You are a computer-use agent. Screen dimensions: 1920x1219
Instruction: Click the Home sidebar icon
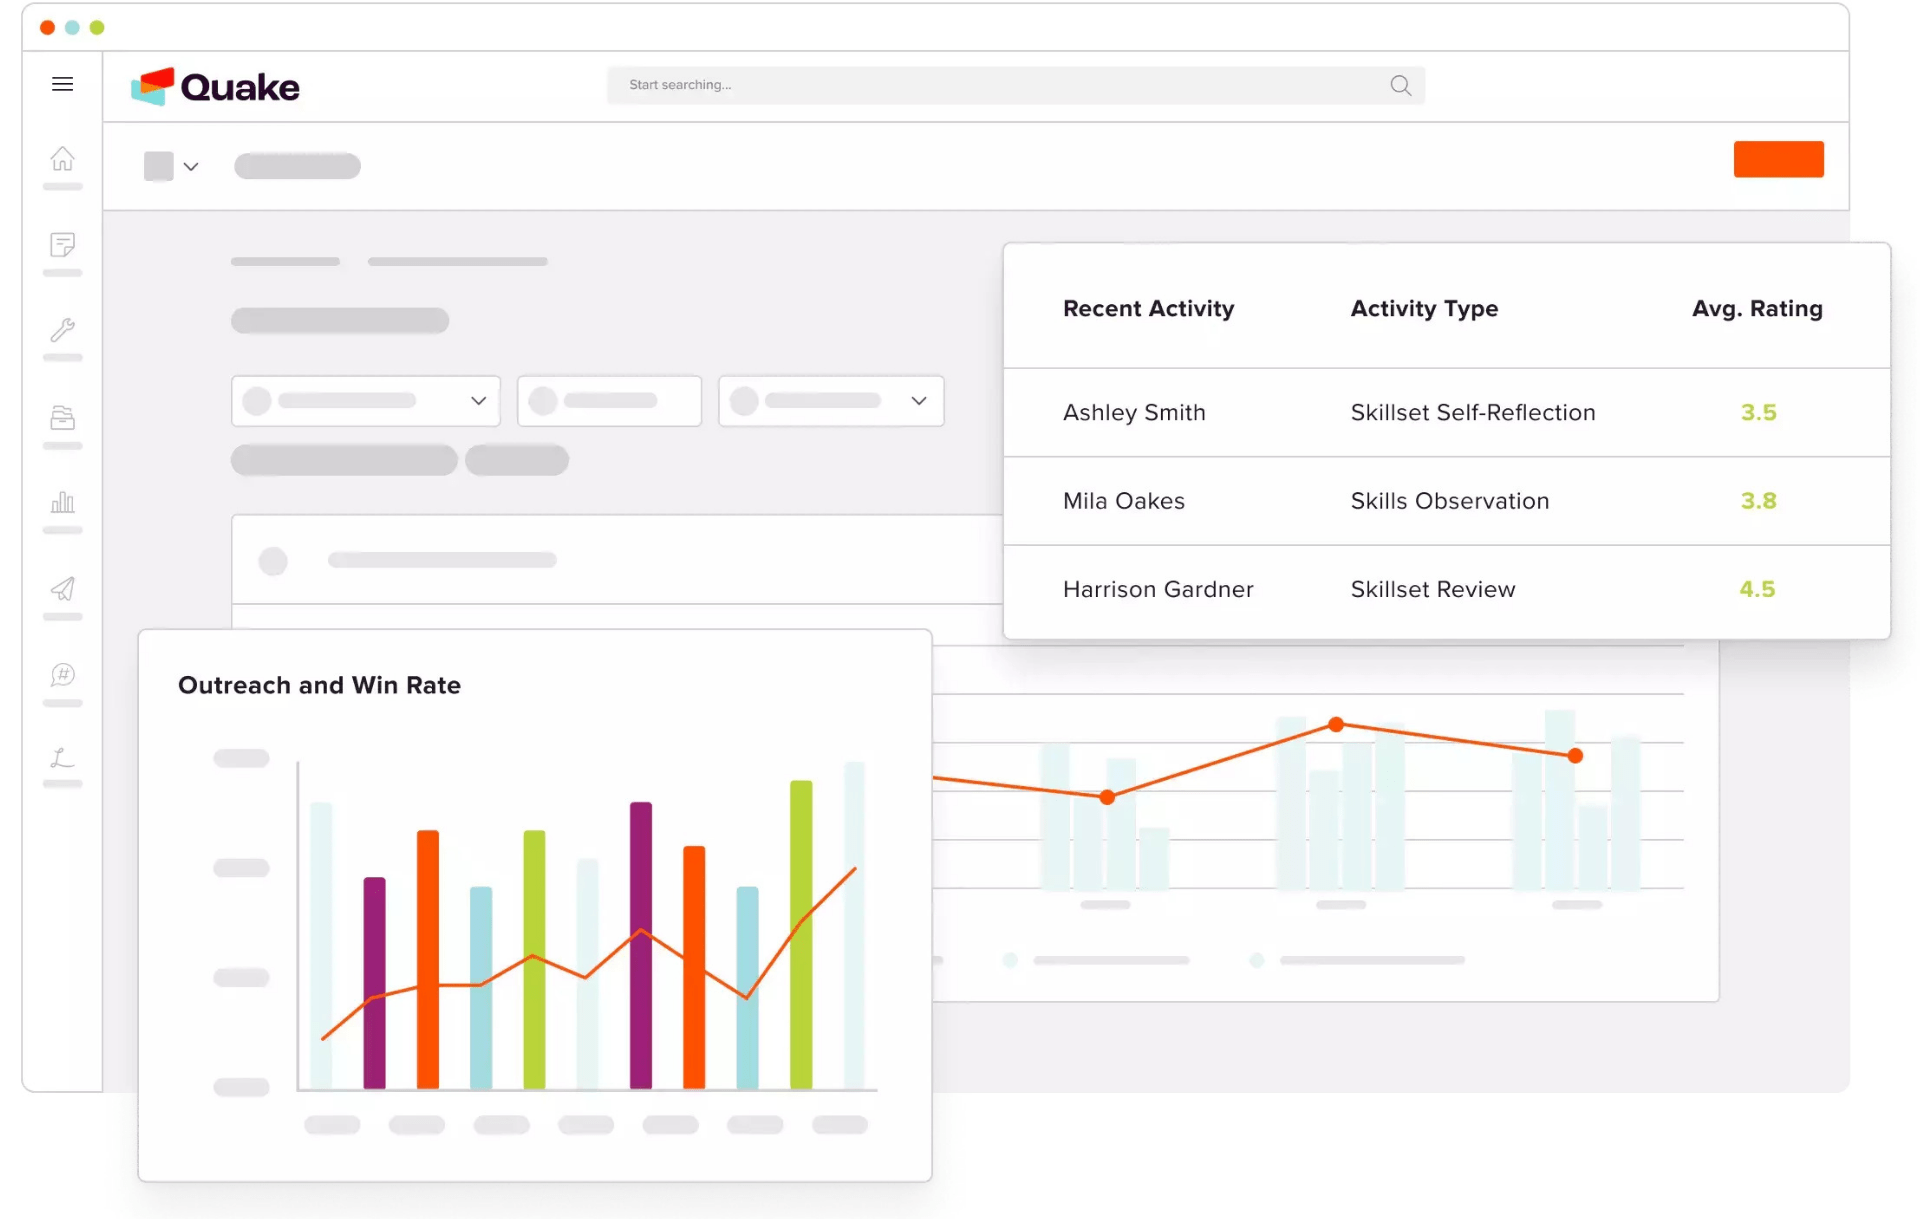pyautogui.click(x=62, y=159)
